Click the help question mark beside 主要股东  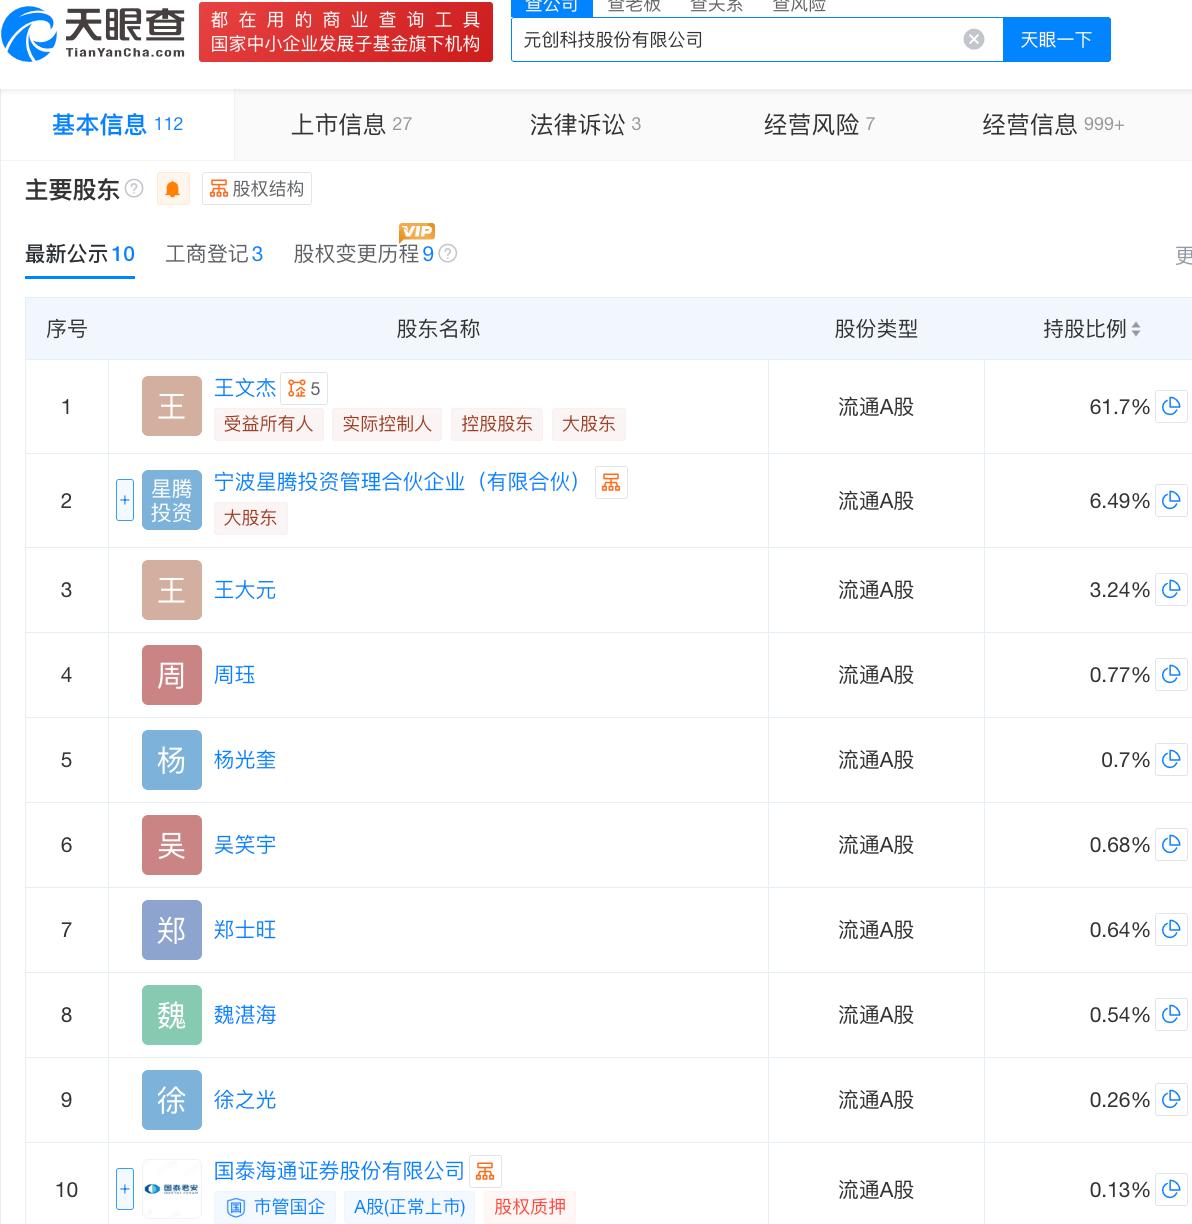tap(134, 189)
